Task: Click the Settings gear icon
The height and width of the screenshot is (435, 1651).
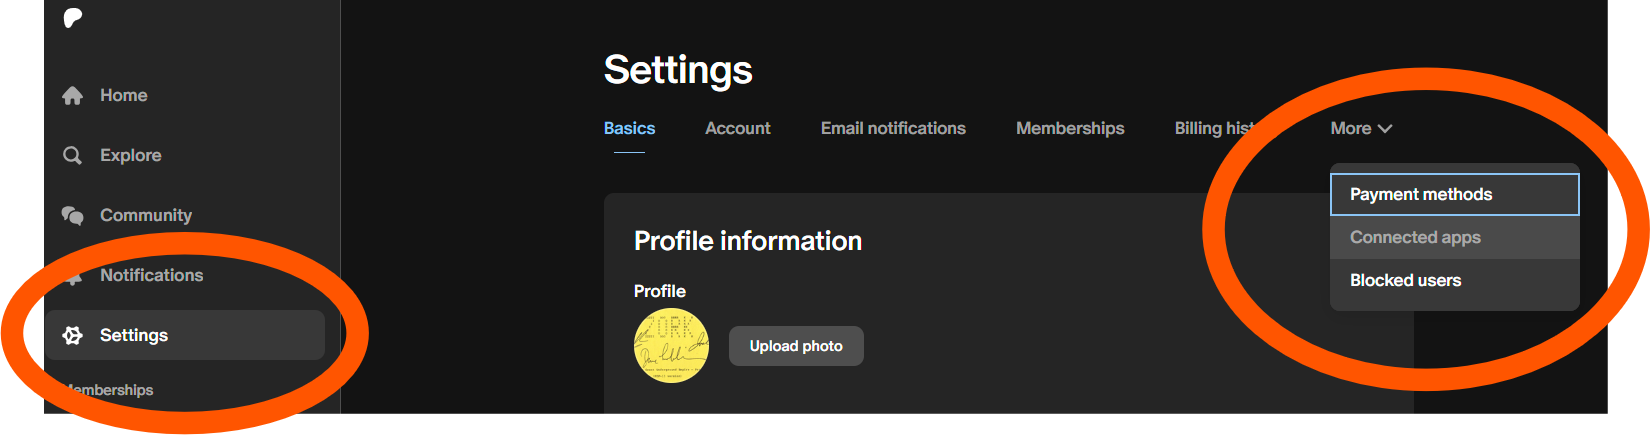Action: pyautogui.click(x=72, y=336)
